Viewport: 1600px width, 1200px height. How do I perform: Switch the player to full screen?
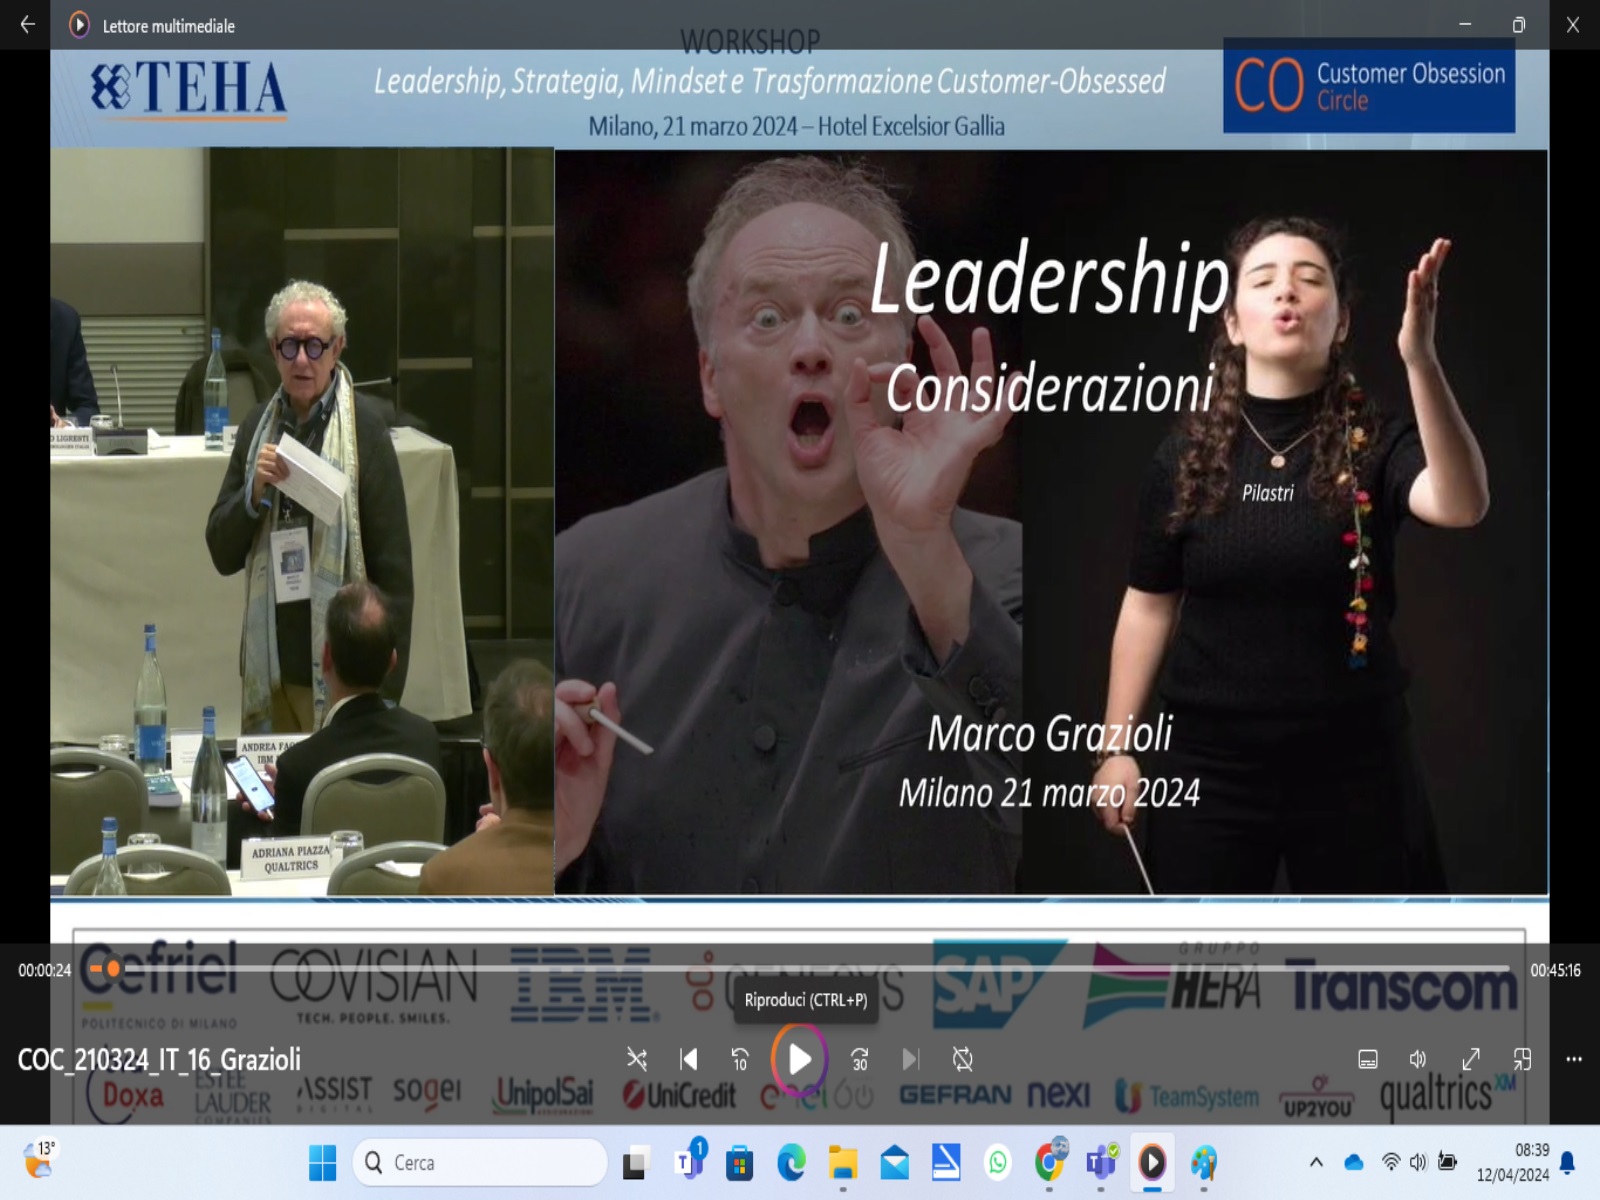pos(1471,1059)
